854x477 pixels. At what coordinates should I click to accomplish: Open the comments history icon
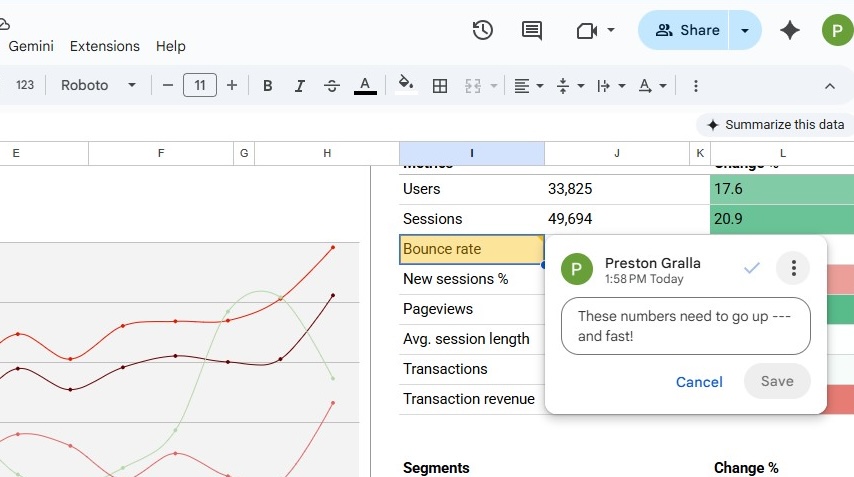(x=532, y=30)
